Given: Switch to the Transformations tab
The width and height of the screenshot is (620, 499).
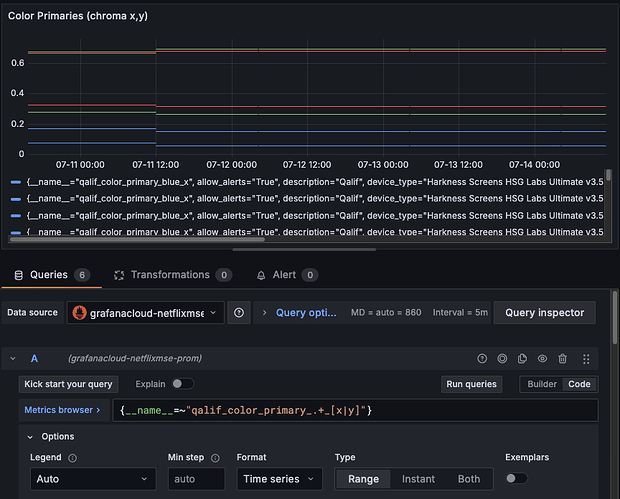Looking at the screenshot, I should pos(173,275).
